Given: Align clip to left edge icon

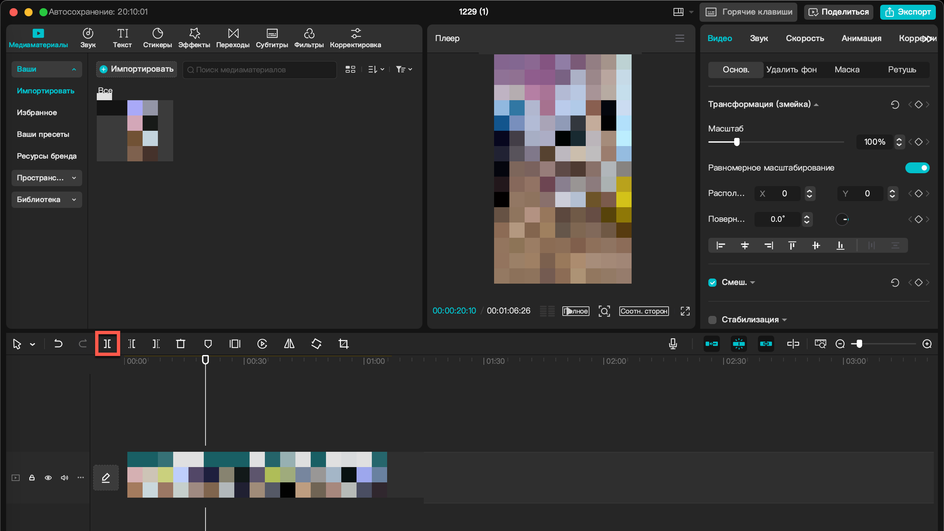Looking at the screenshot, I should [721, 246].
